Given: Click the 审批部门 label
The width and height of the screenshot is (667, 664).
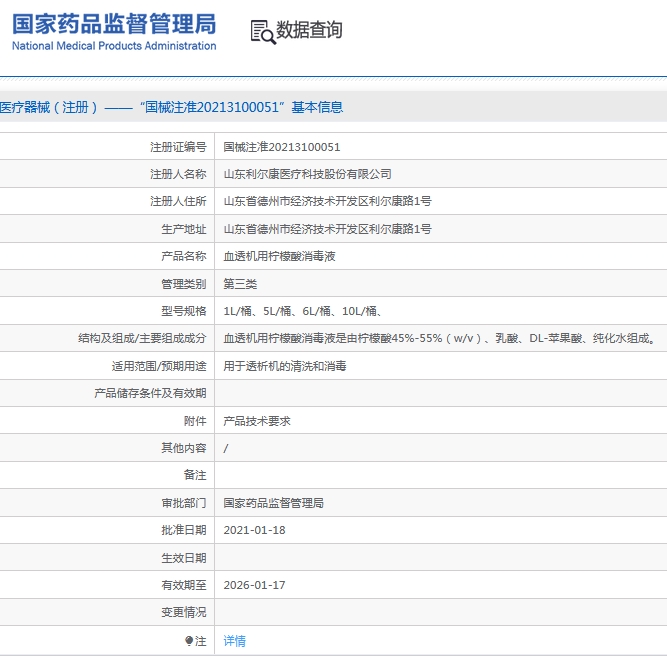Looking at the screenshot, I should pyautogui.click(x=184, y=503).
